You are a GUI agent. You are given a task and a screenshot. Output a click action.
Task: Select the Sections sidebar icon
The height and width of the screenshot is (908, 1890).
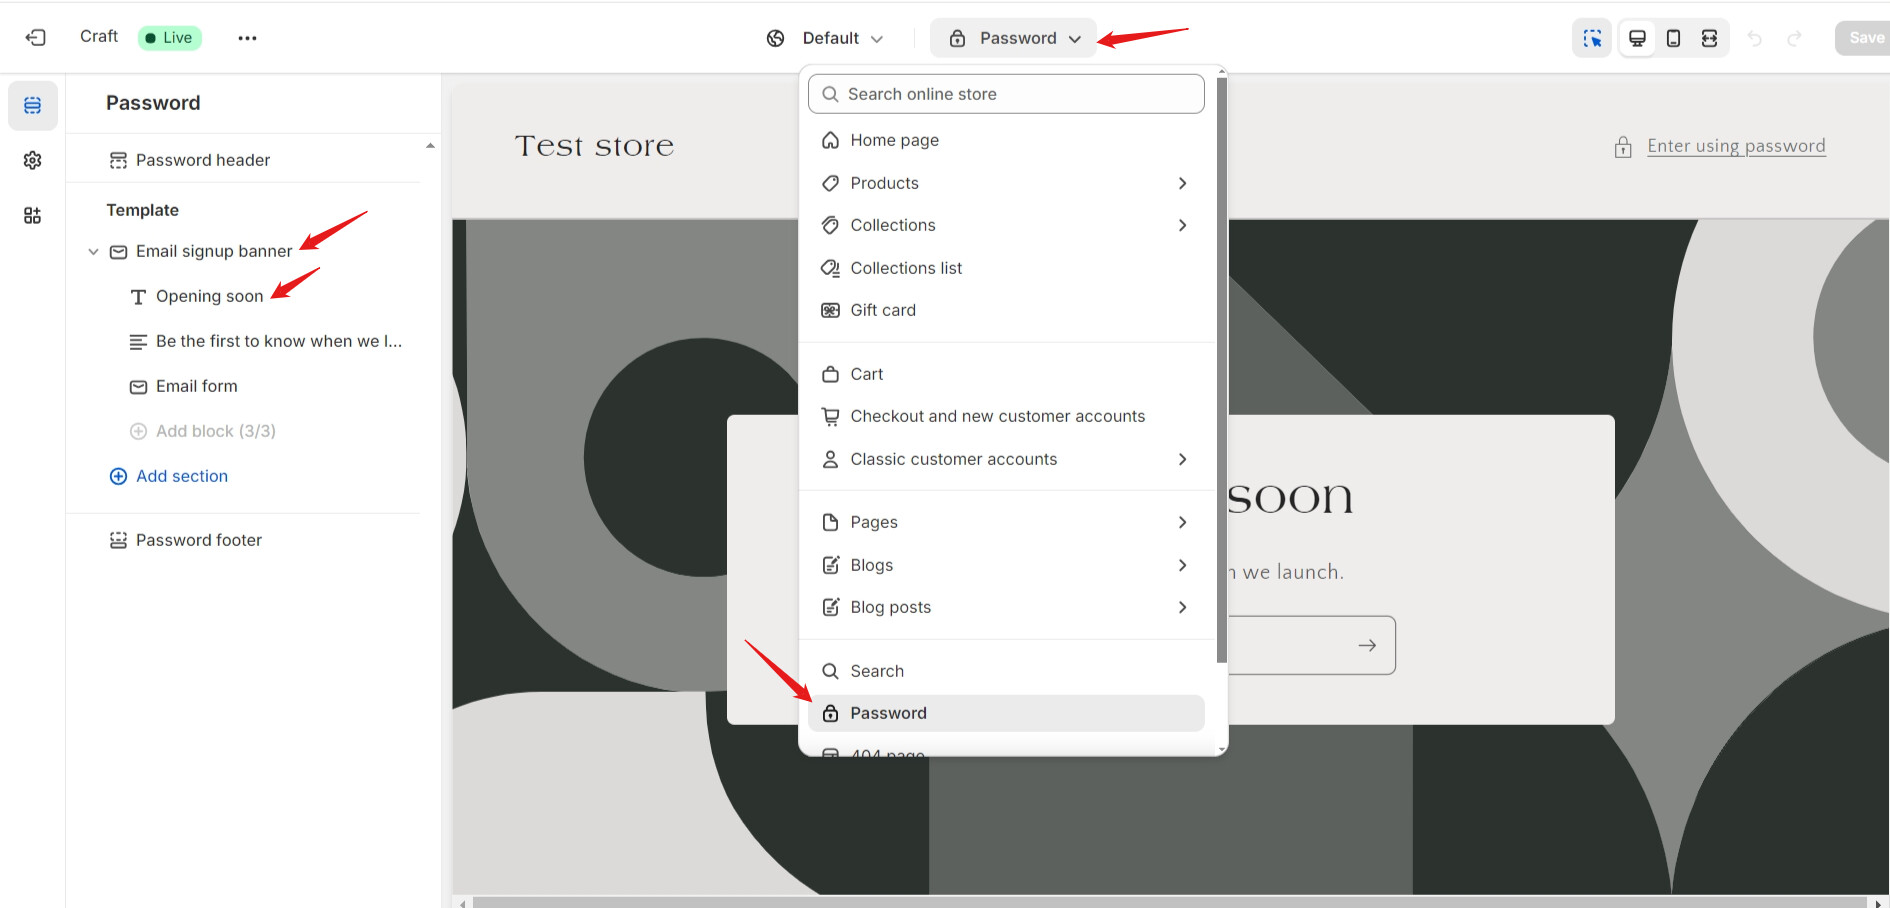tap(33, 105)
